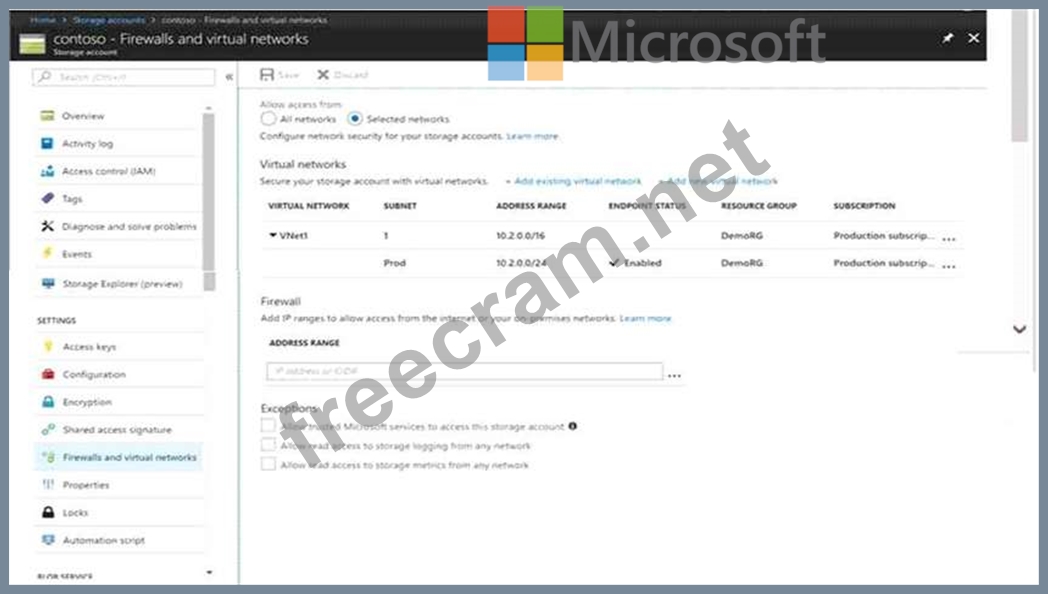Viewport: 1048px width, 594px height.
Task: Click the 10.2.0.0/16 address range cell
Action: point(520,235)
